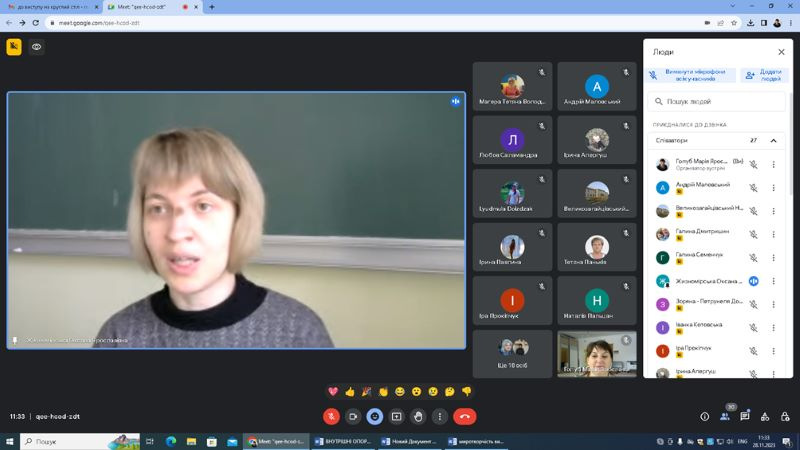Select the Наталія Пальцан participant tile
The image size is (800, 450).
point(596,301)
